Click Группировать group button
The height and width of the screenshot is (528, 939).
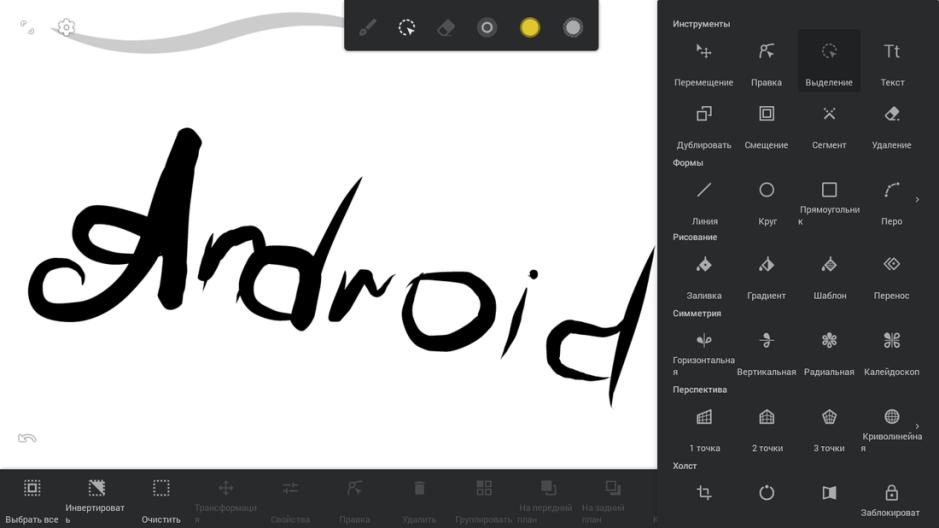point(483,500)
